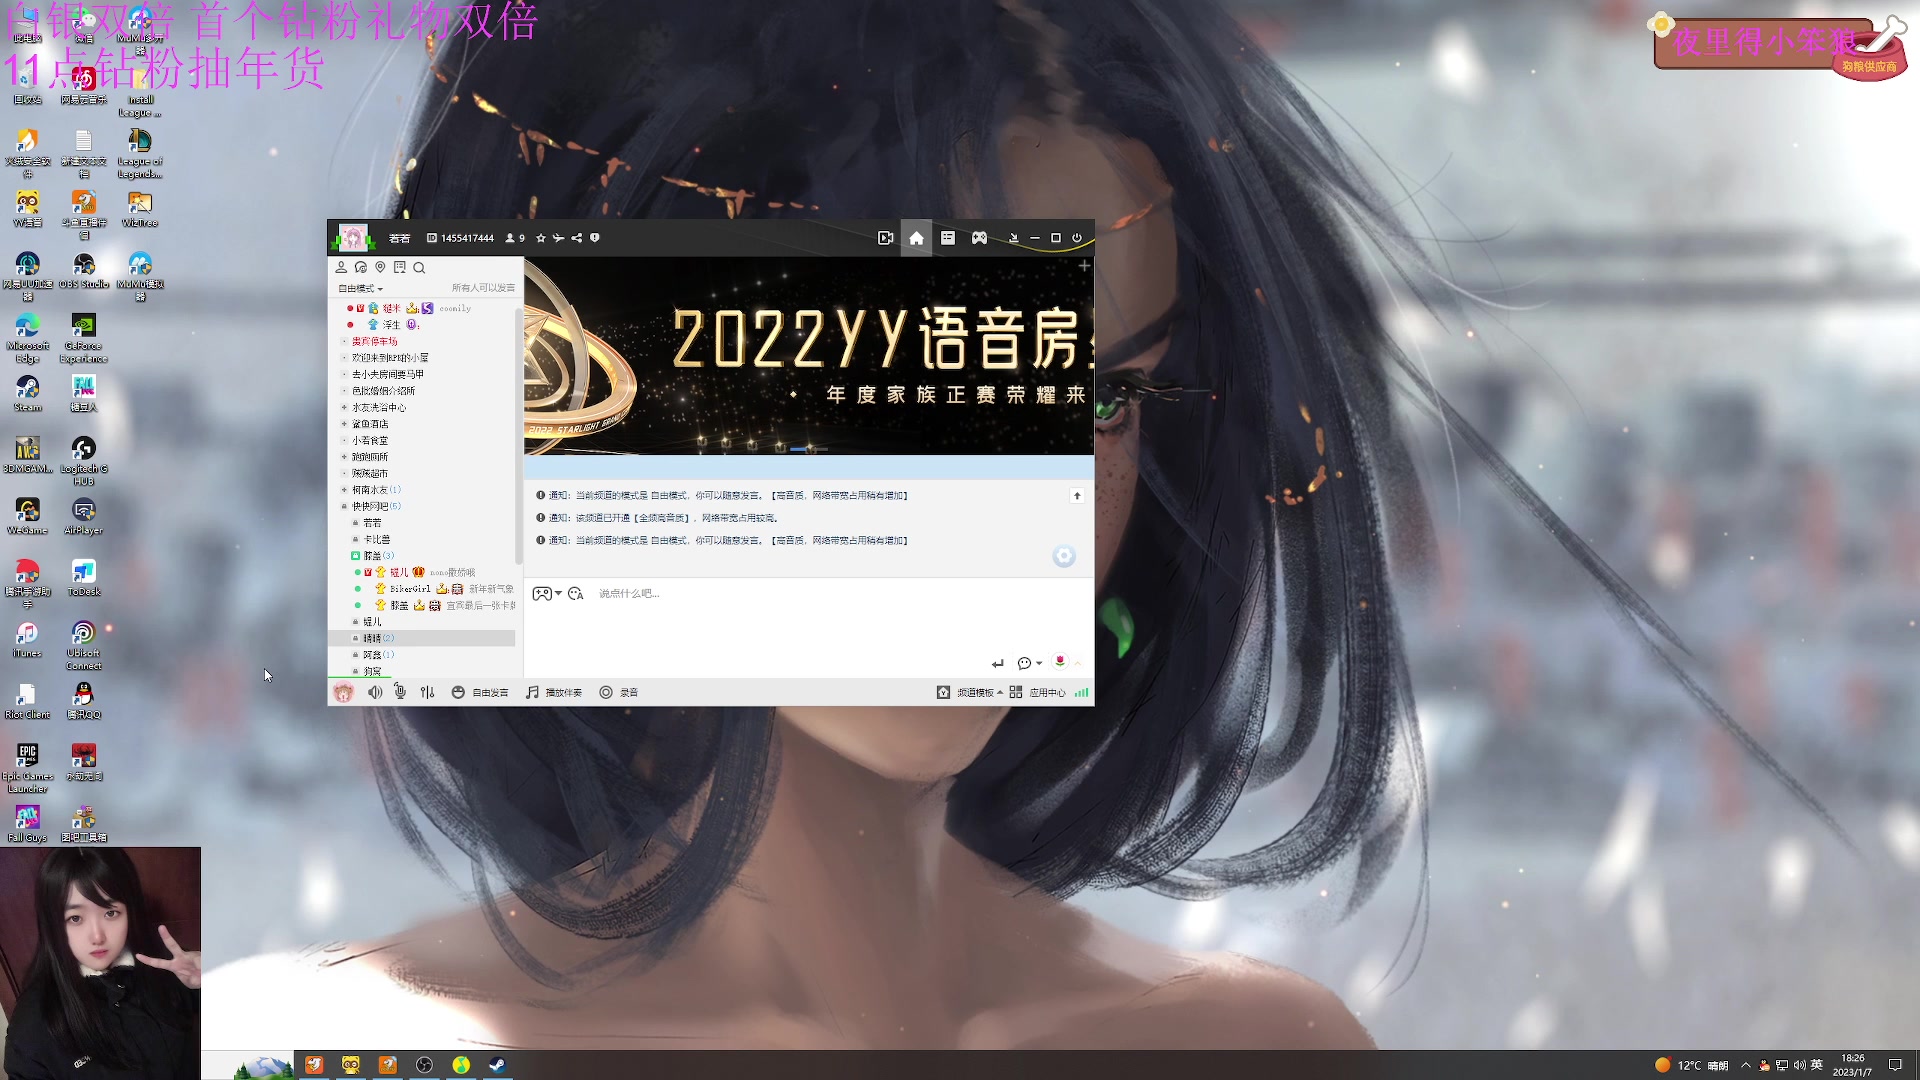This screenshot has height=1080, width=1920.
Task: Click the share icon next to channel ID
Action: (x=576, y=238)
